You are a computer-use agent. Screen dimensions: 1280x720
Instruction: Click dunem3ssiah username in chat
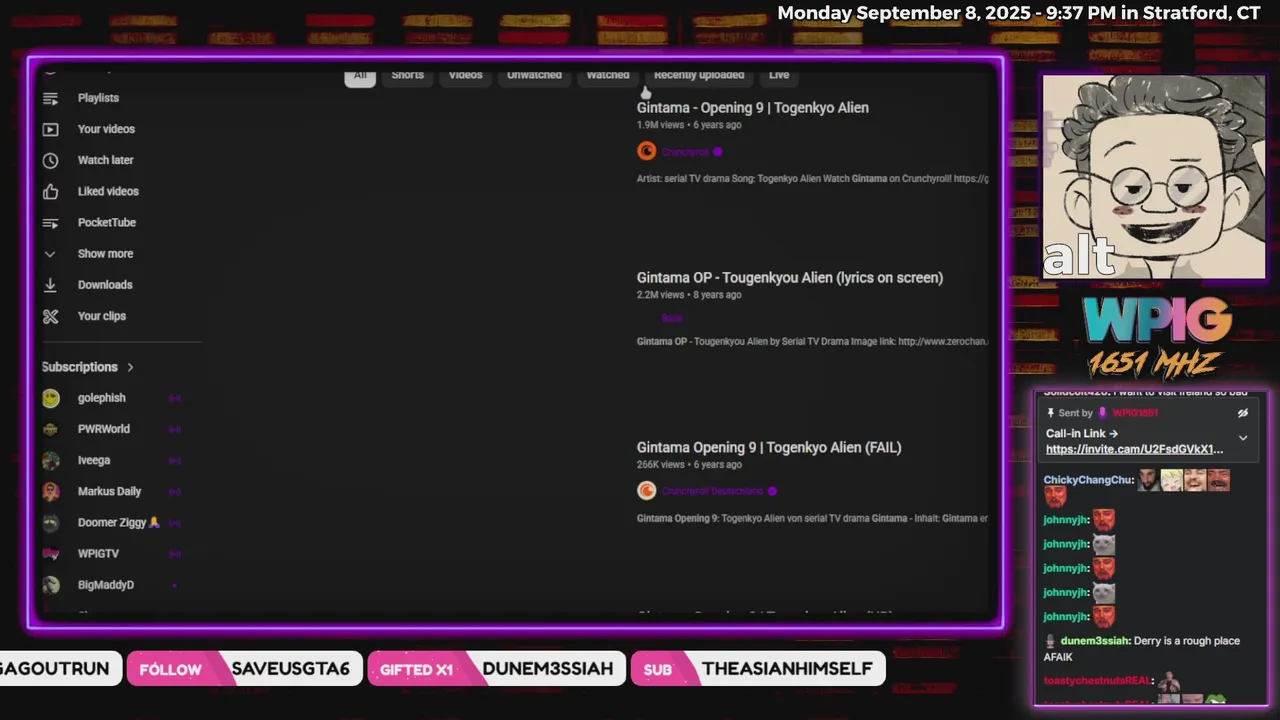(x=1095, y=641)
